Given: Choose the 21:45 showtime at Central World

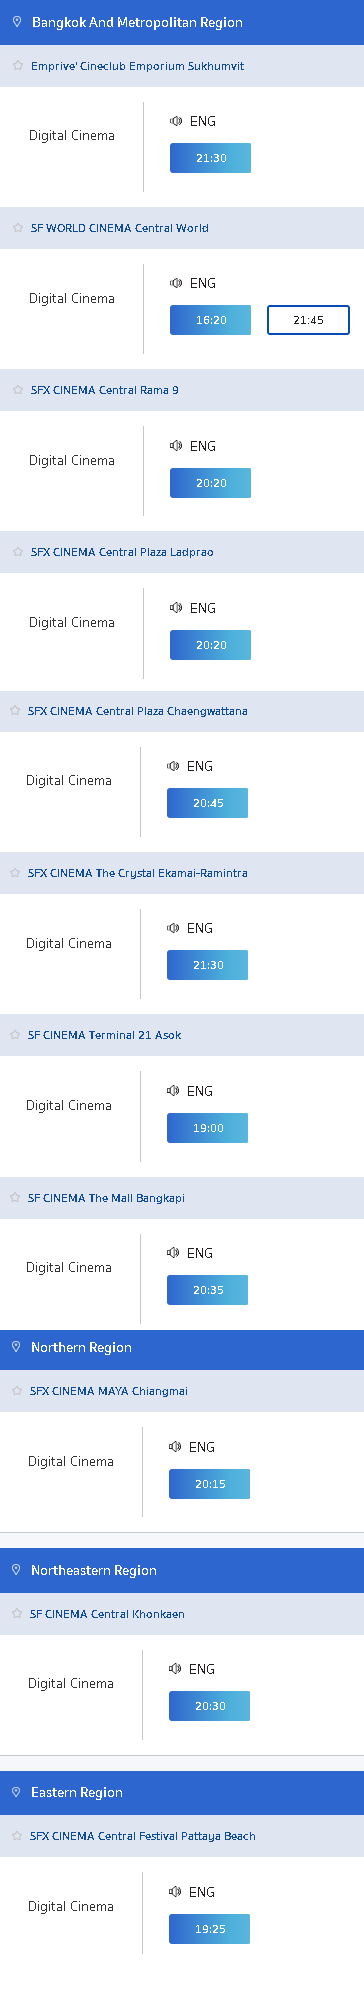Looking at the screenshot, I should click(308, 320).
